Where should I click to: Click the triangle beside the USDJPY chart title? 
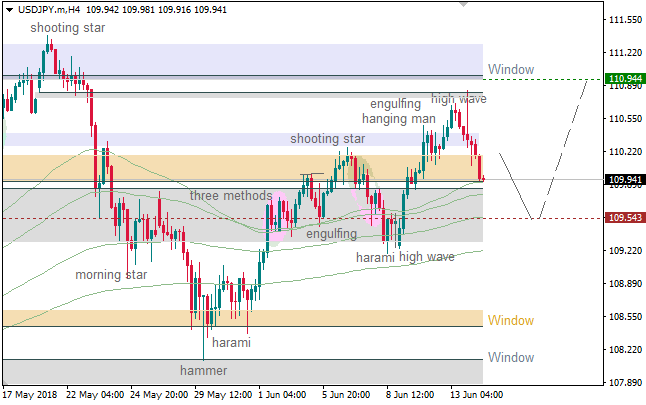tap(8, 8)
